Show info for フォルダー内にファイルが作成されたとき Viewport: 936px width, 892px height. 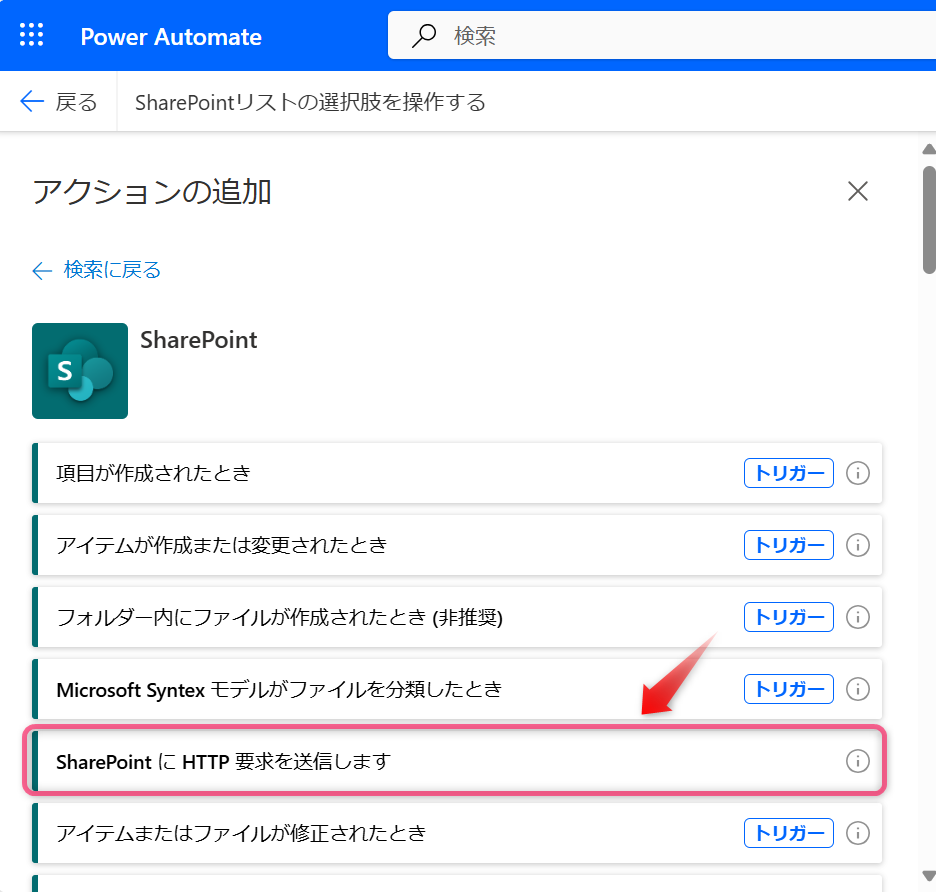pyautogui.click(x=858, y=617)
